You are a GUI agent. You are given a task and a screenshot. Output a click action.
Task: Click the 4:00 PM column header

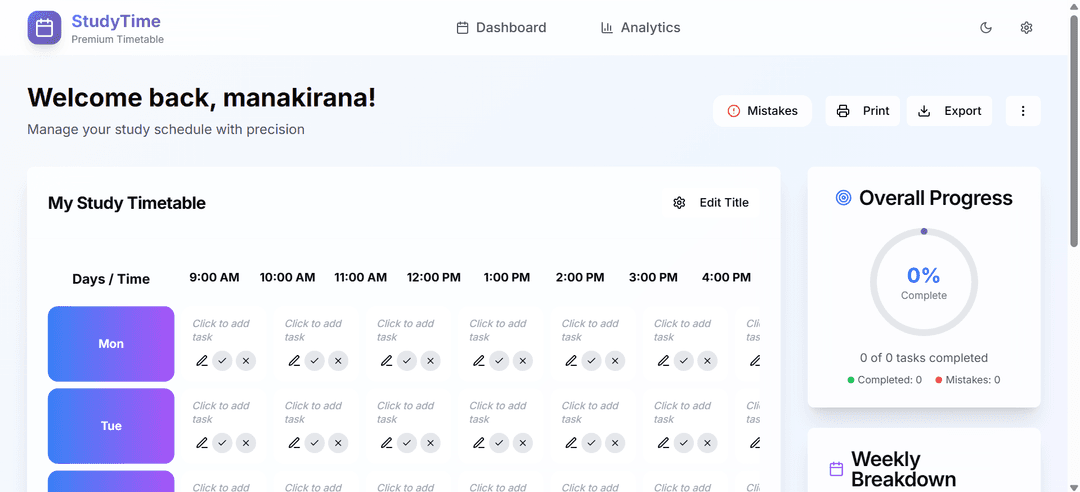[726, 278]
